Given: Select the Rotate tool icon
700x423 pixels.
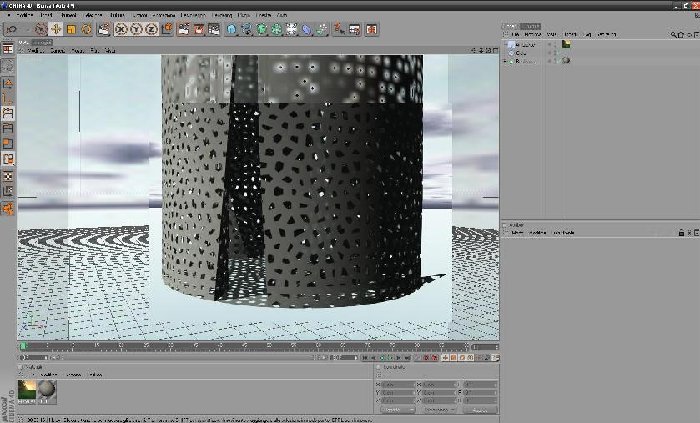Looking at the screenshot, I should [x=86, y=29].
